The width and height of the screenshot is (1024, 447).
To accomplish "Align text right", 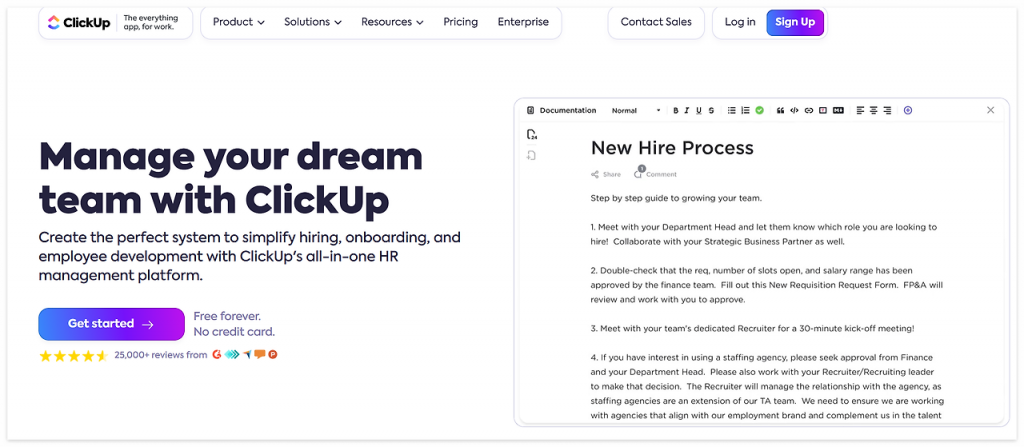I will pos(888,110).
